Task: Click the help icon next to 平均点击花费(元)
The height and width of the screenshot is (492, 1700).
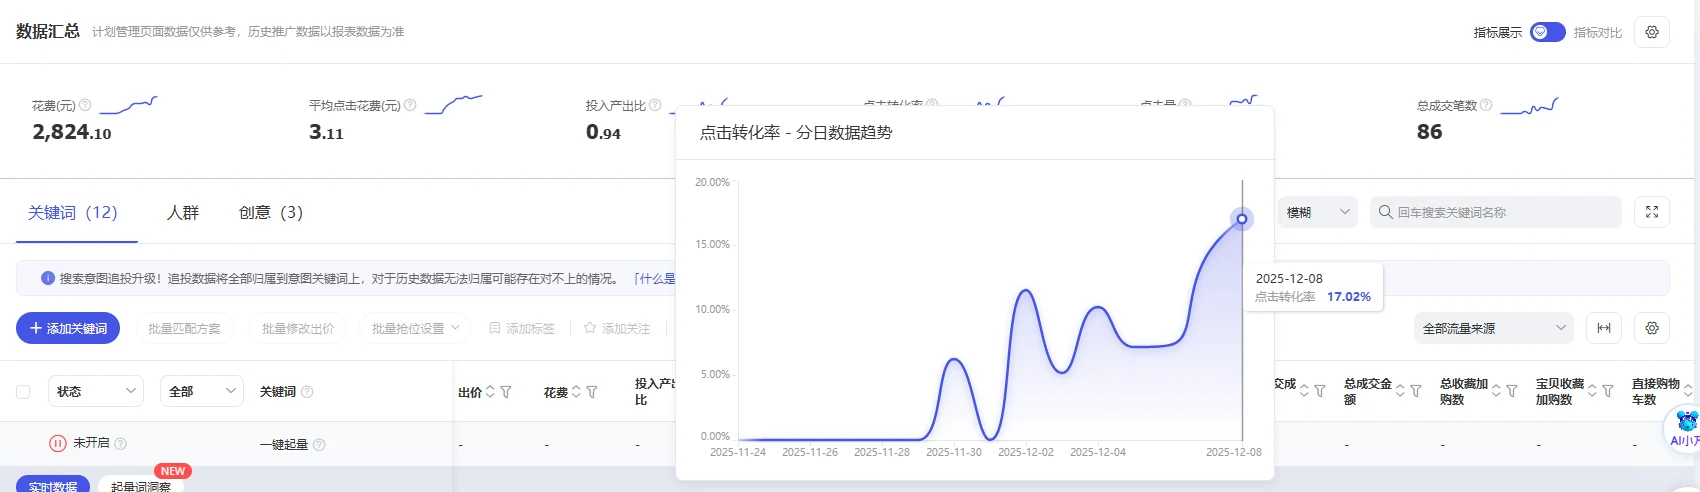Action: pos(410,105)
